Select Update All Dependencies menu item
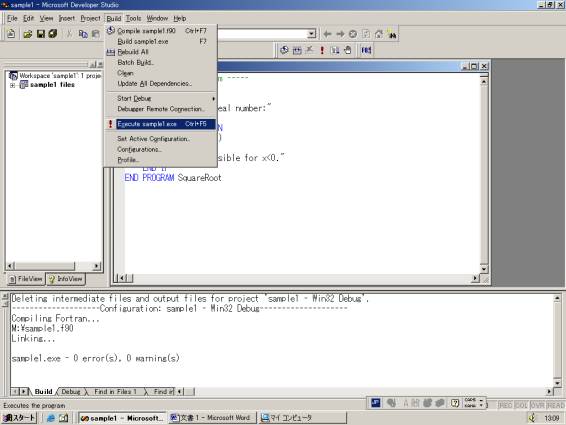This screenshot has height=425, width=566. (161, 83)
